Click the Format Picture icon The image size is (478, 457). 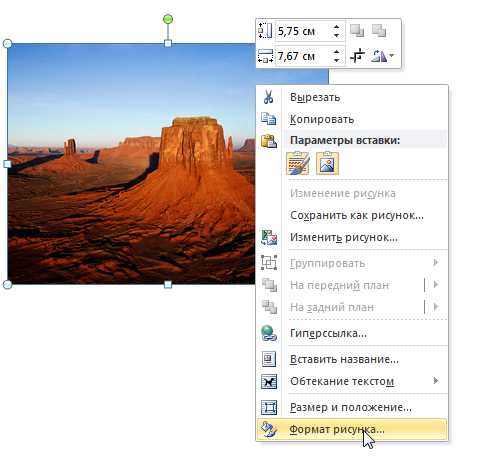(269, 429)
